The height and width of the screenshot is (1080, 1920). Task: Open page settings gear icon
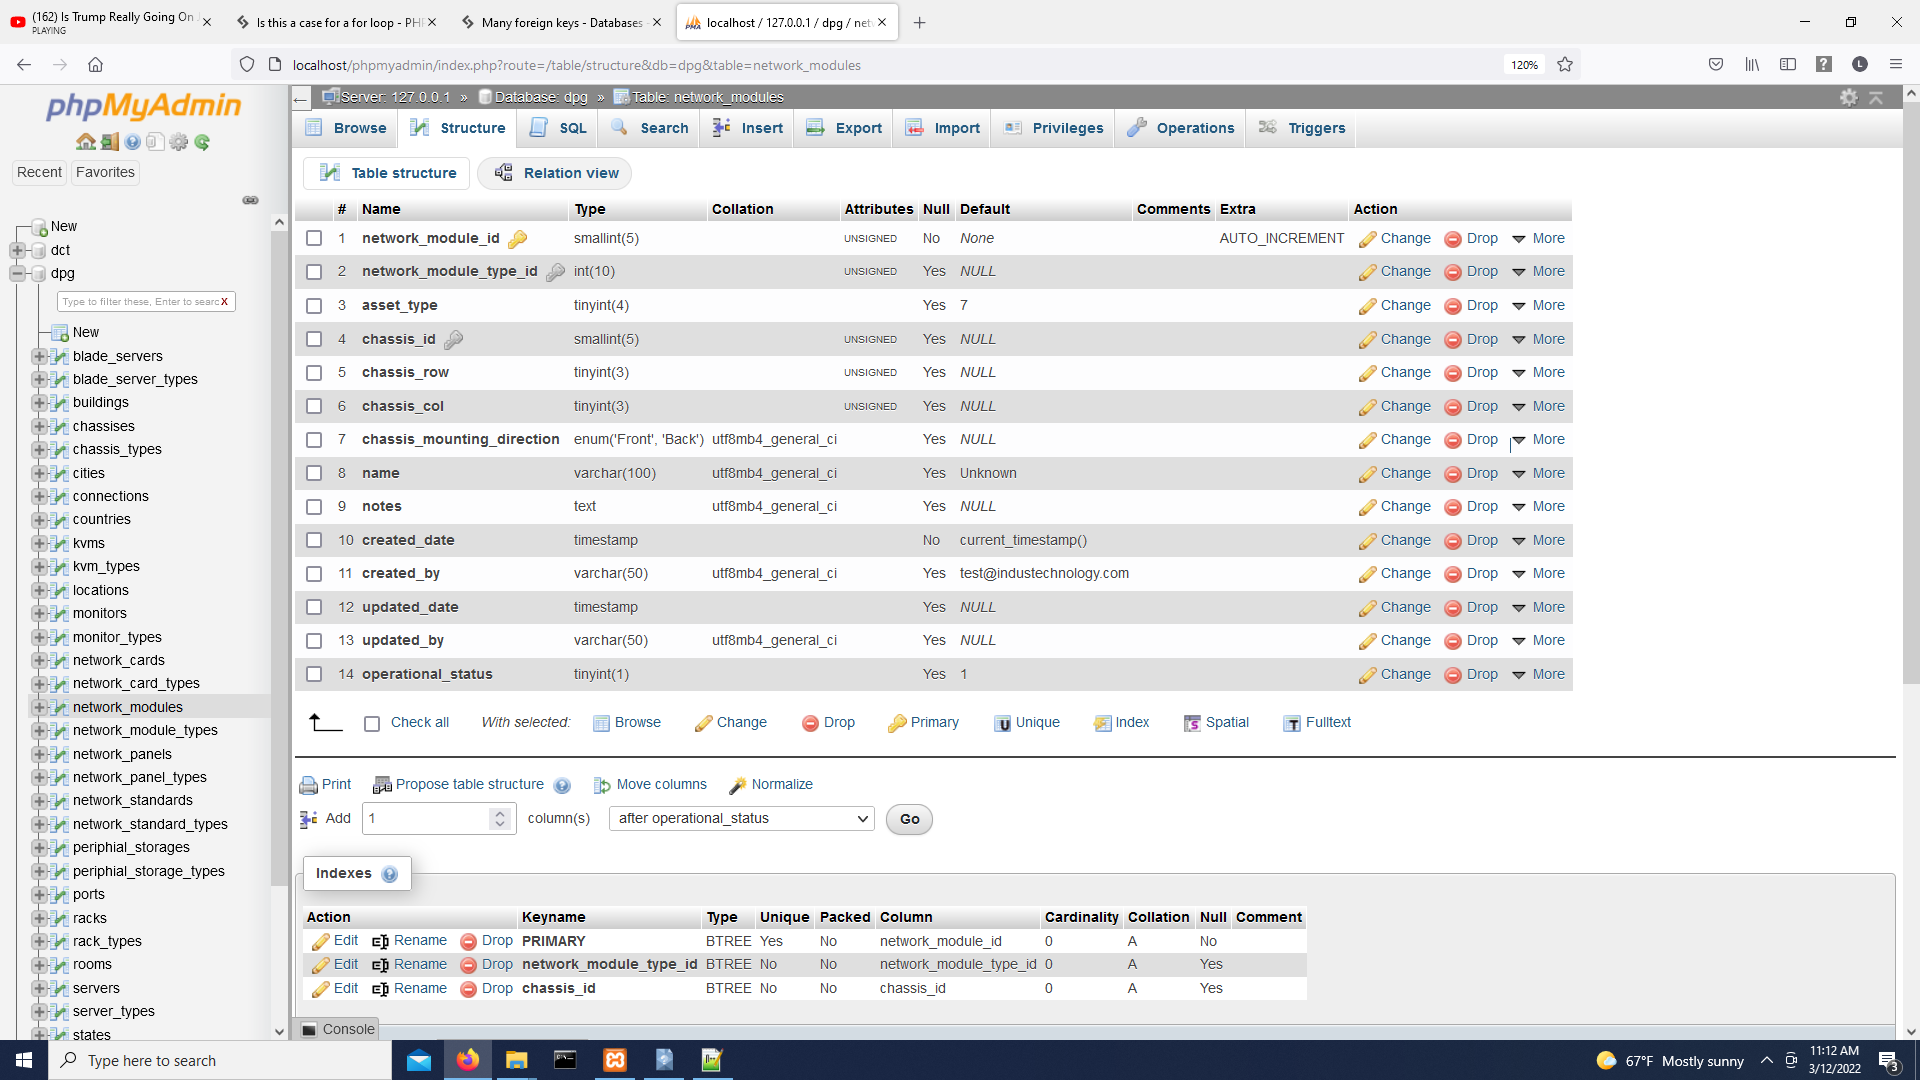click(1848, 97)
